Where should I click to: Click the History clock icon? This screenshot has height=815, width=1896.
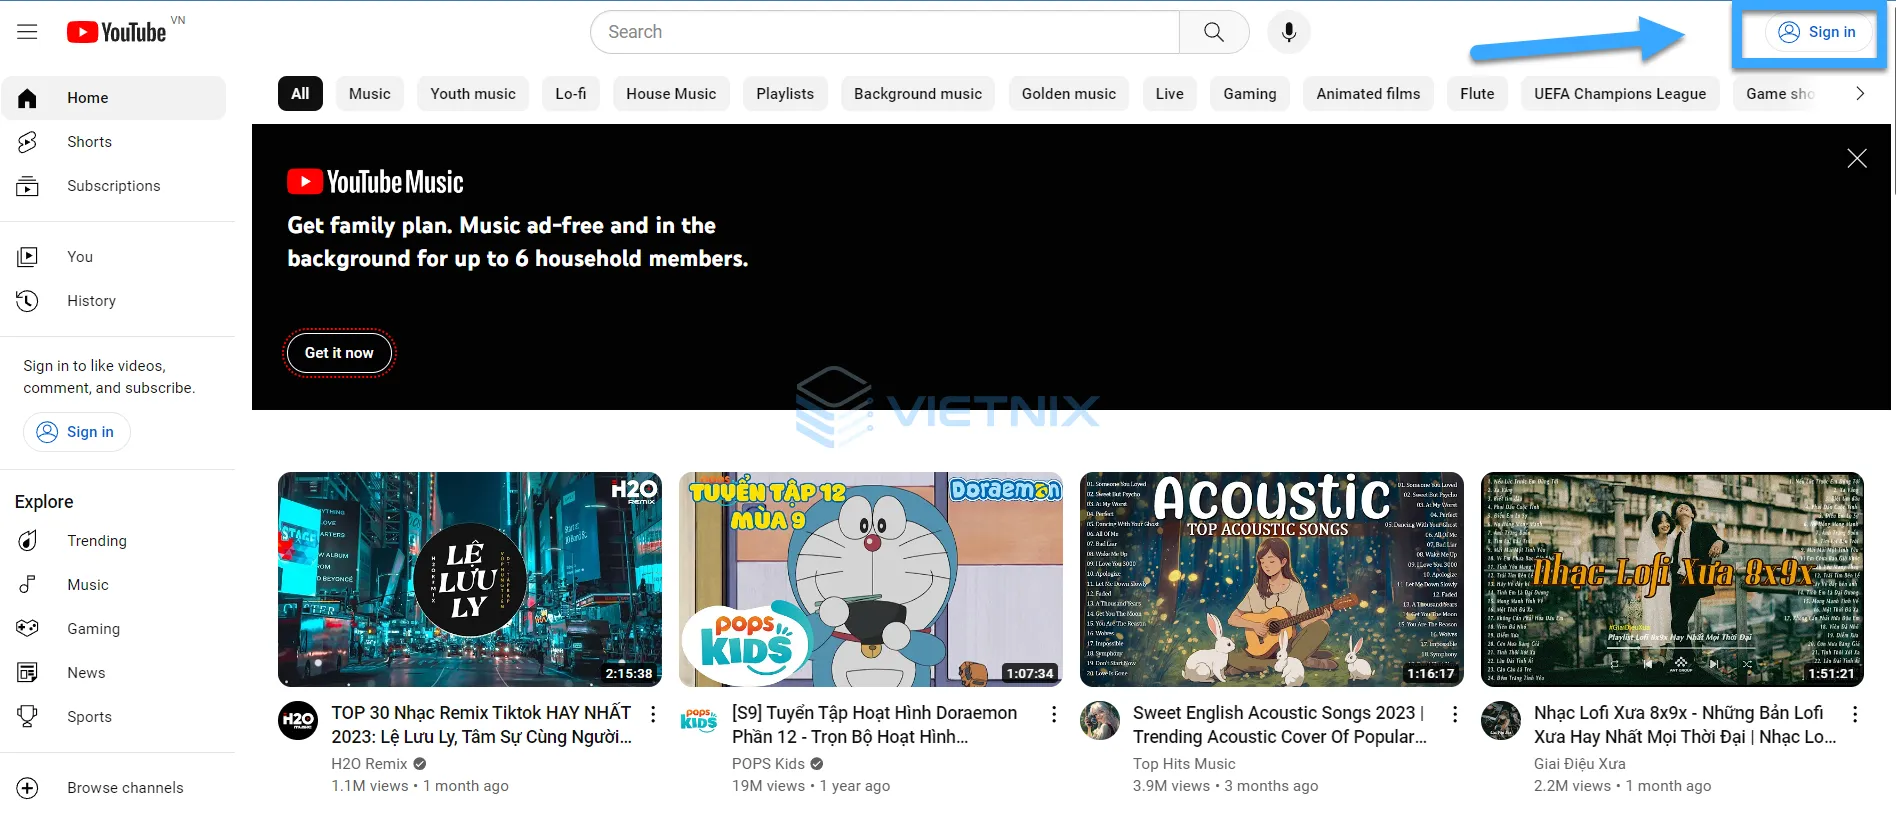27,301
